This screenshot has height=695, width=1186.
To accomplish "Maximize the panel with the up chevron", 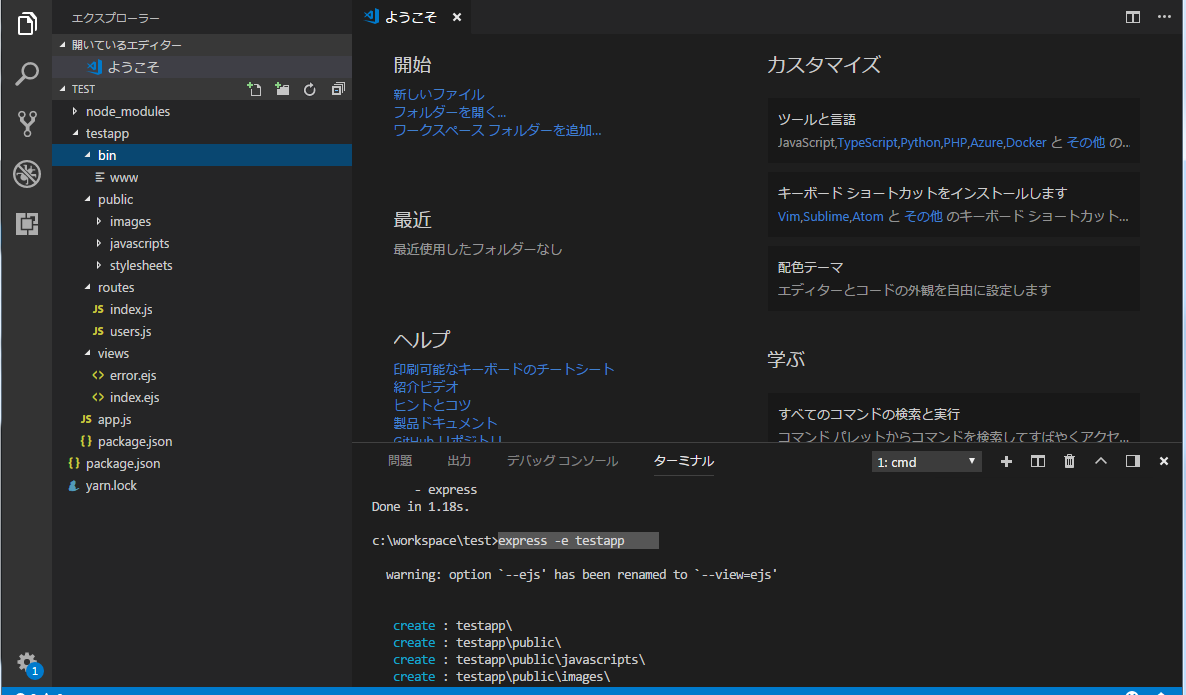I will pos(1101,461).
